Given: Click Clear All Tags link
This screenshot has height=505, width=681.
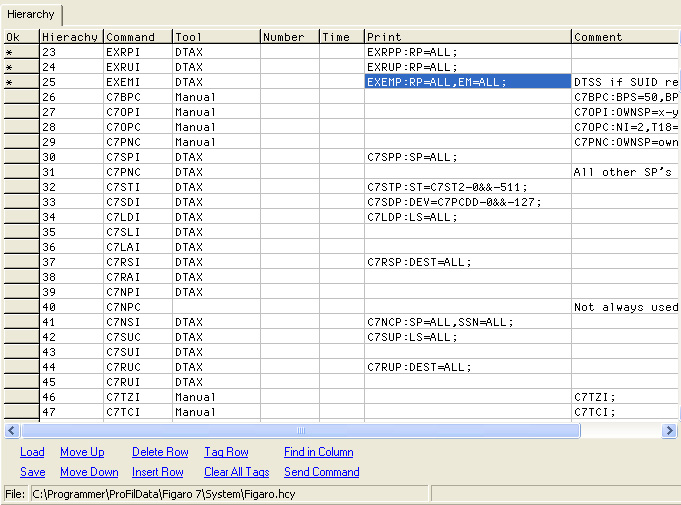Looking at the screenshot, I should [237, 472].
